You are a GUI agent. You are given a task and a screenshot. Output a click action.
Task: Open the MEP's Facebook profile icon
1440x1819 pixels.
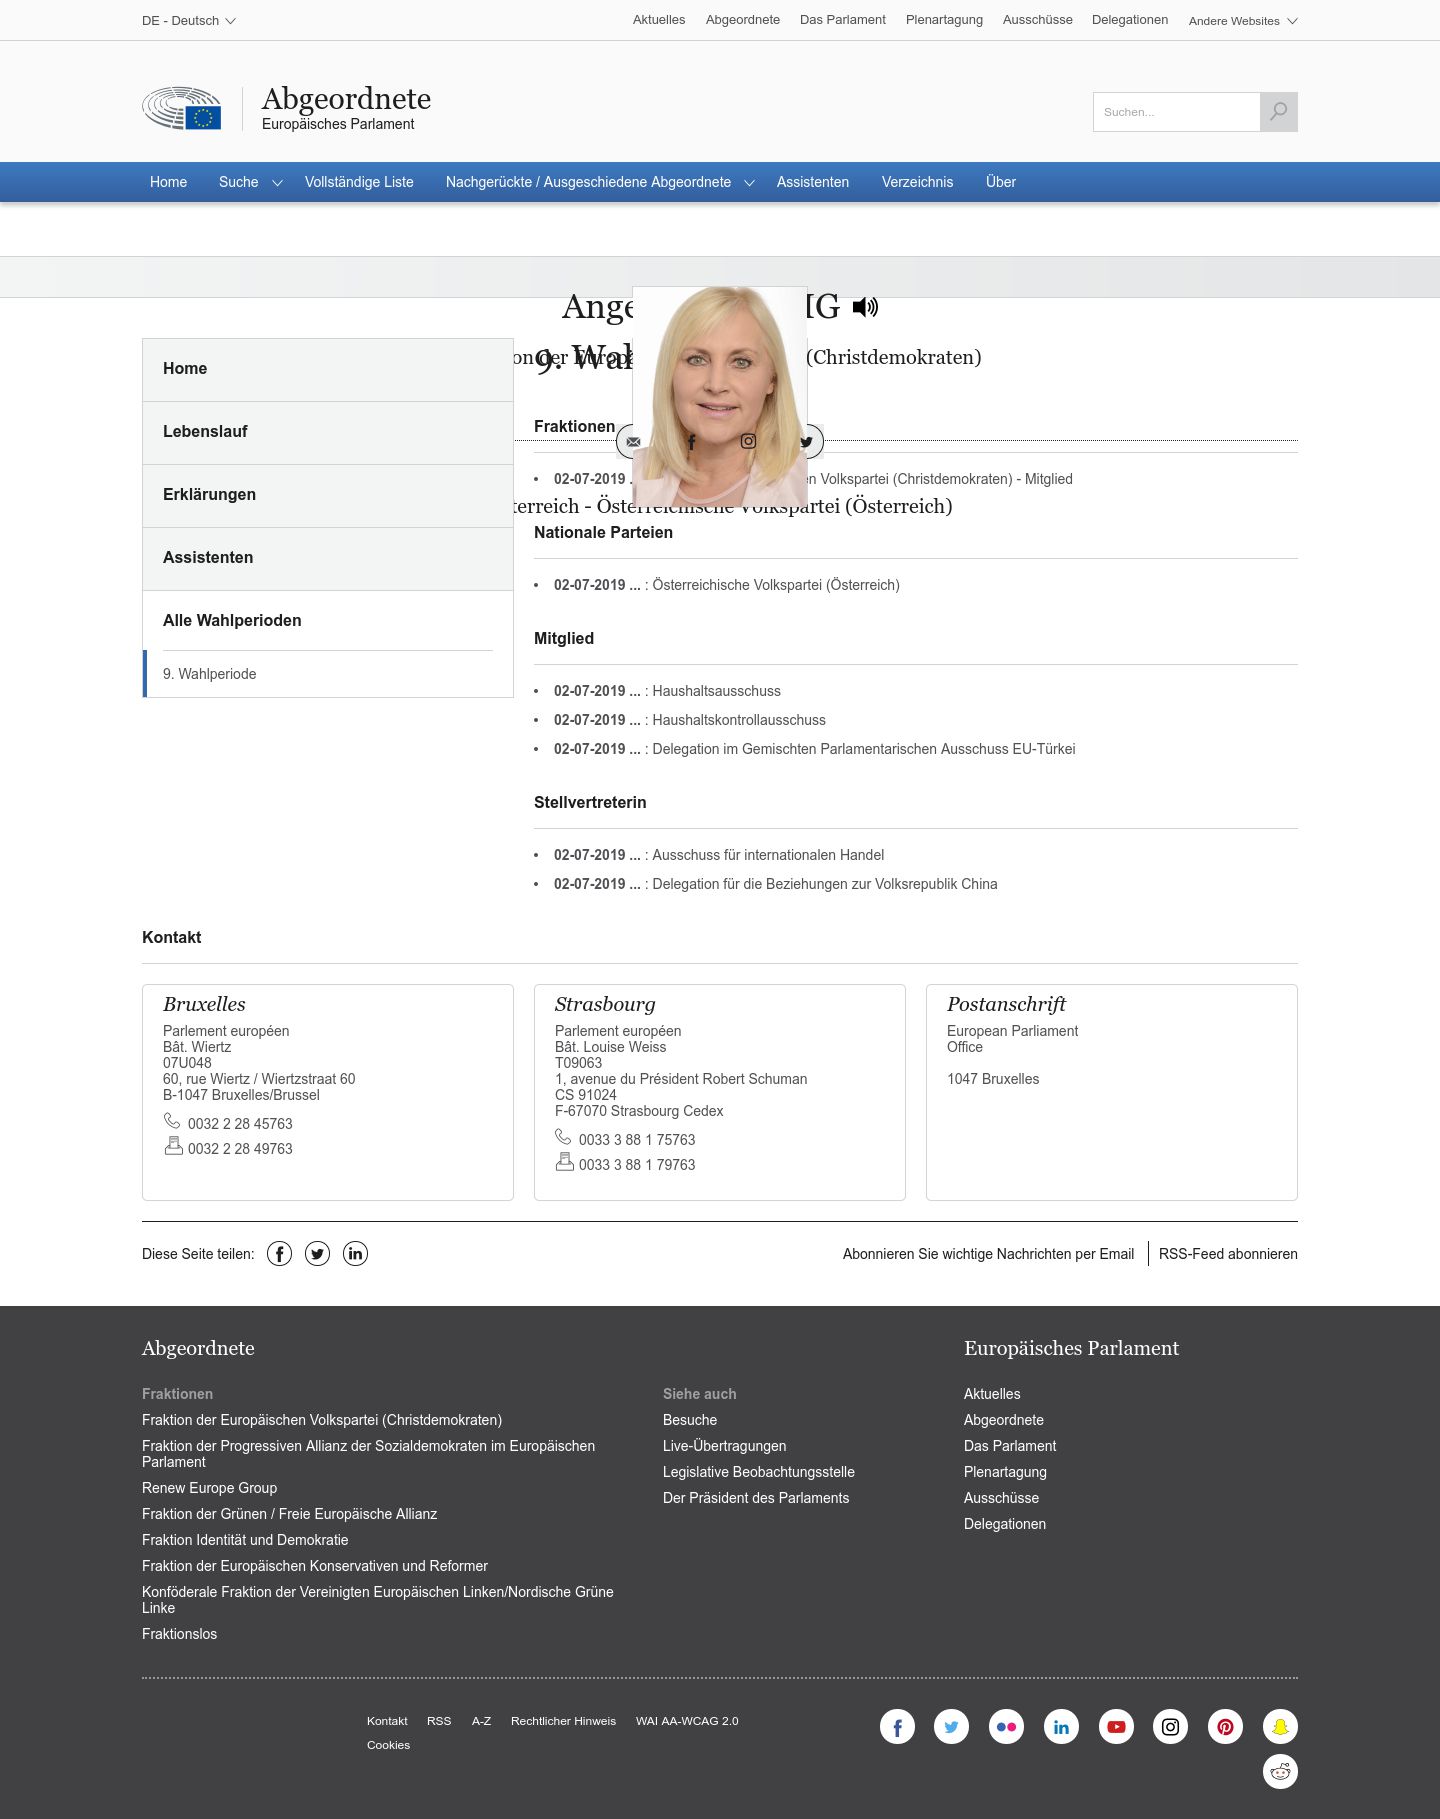pos(691,441)
